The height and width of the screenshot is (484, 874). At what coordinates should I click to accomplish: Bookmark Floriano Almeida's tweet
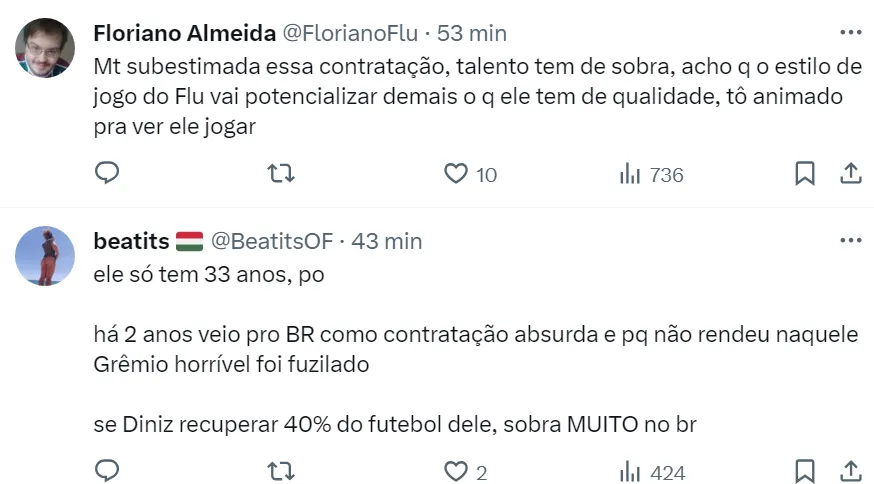point(804,174)
